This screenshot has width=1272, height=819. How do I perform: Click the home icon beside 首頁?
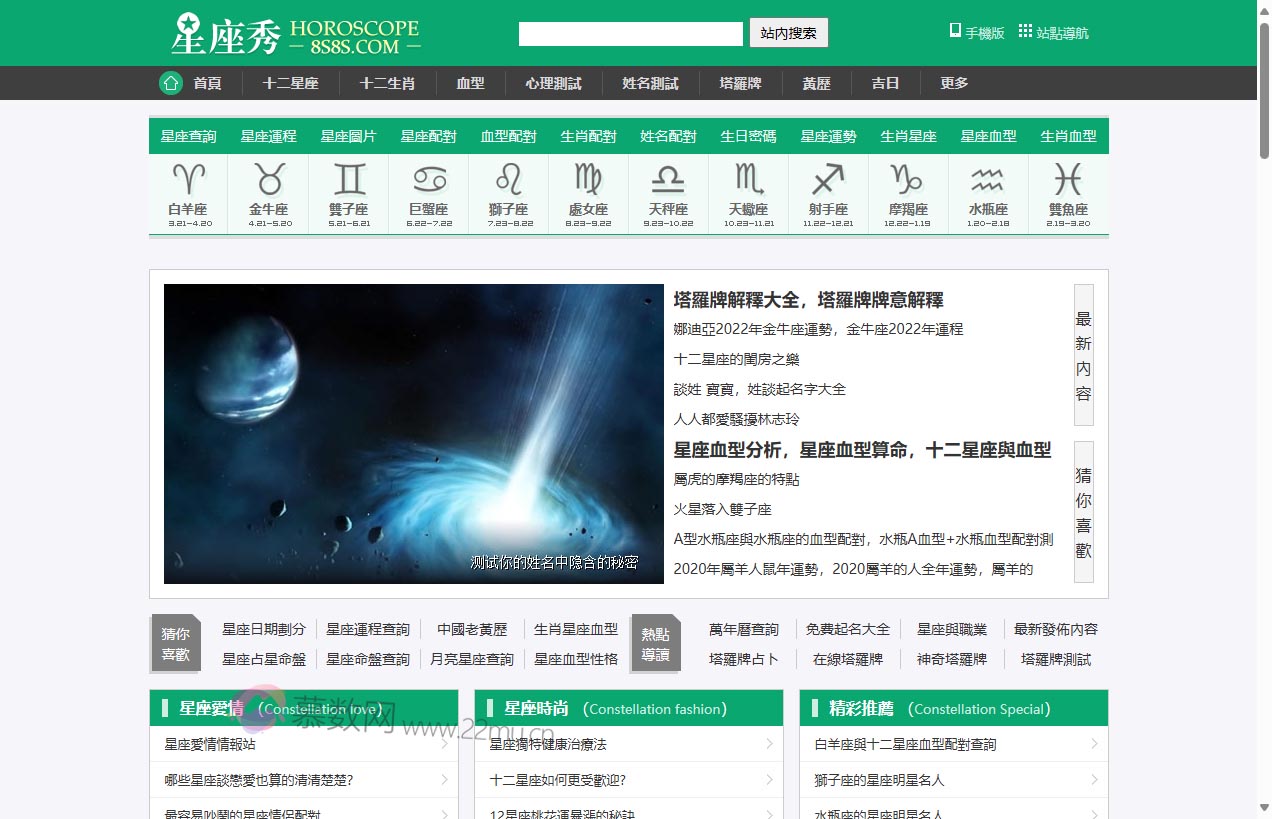[x=170, y=83]
